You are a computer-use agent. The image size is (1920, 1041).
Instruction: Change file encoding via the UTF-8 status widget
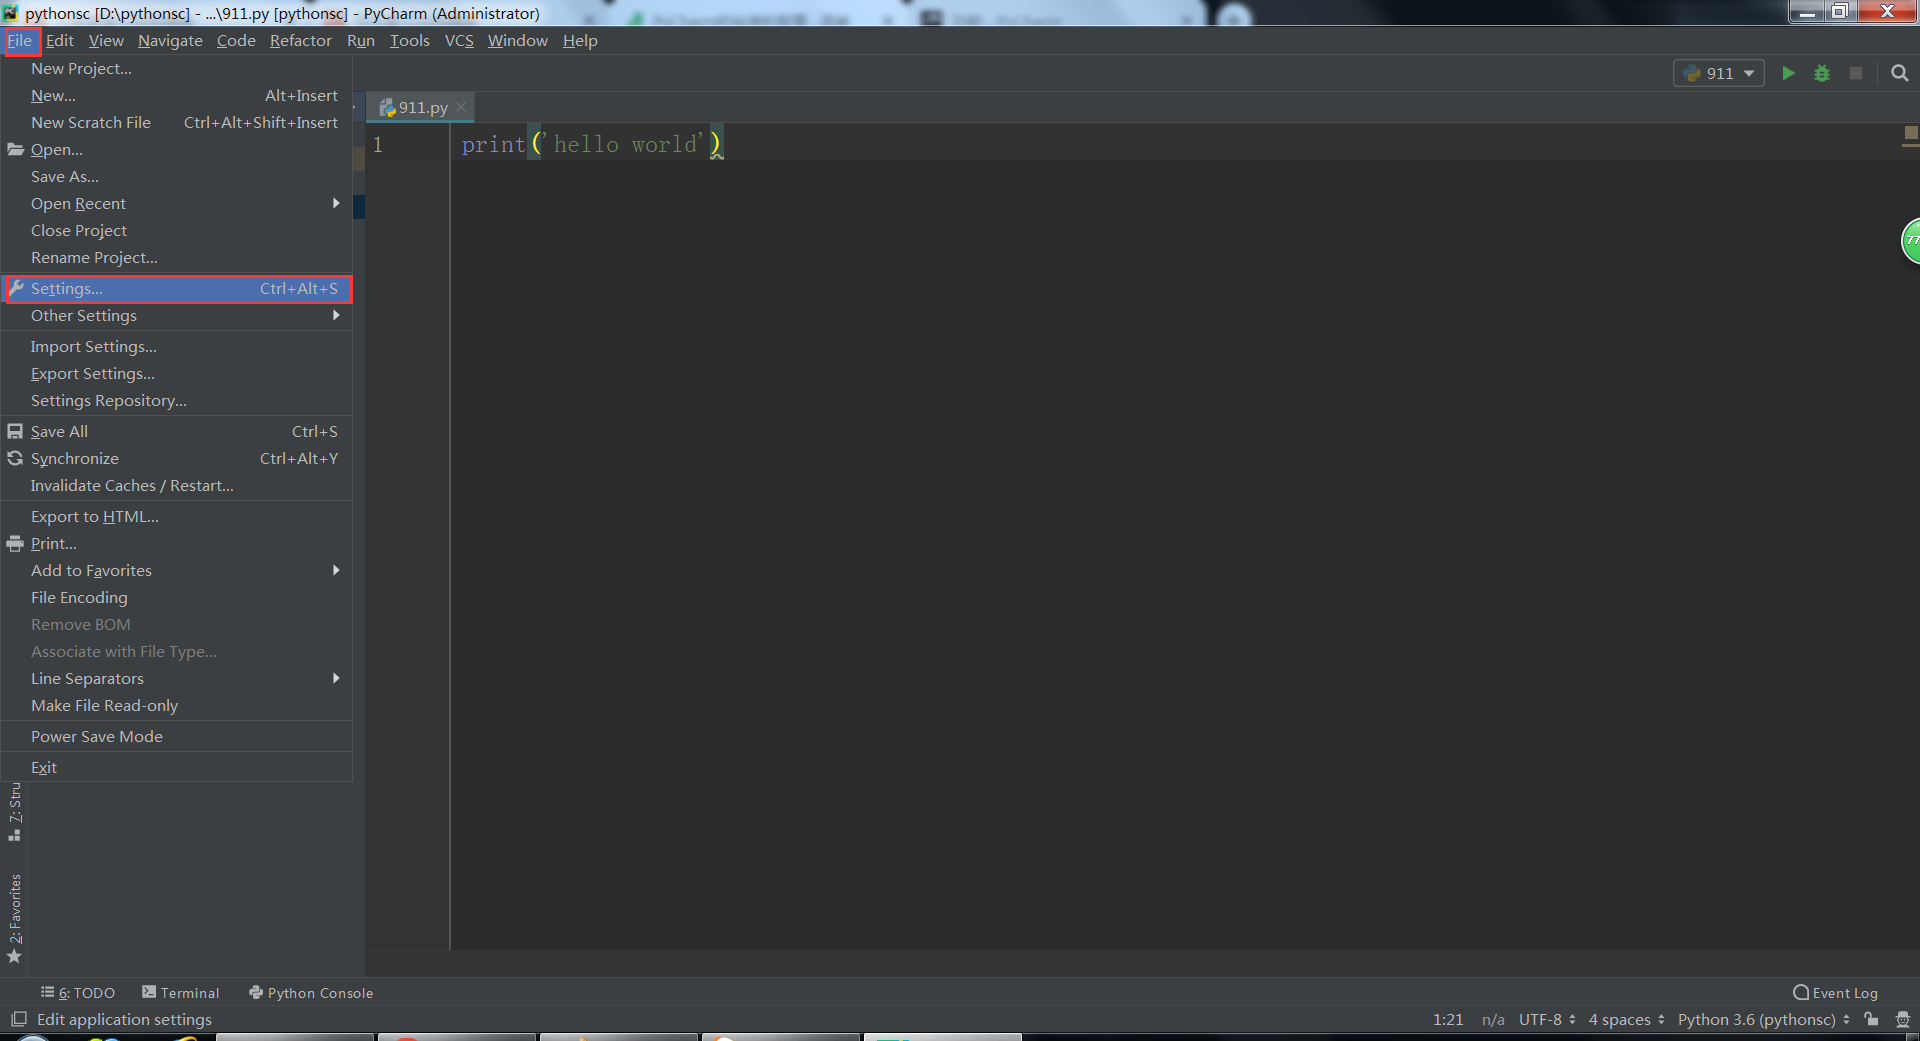(x=1543, y=1019)
